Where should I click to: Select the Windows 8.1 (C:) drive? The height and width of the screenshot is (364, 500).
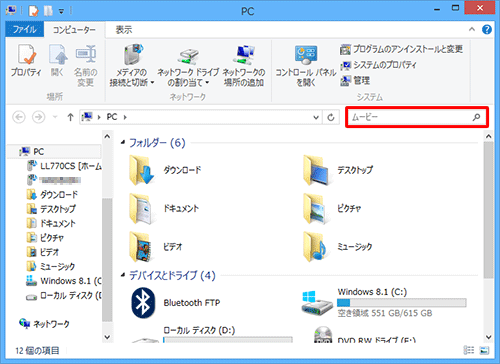tap(384, 303)
